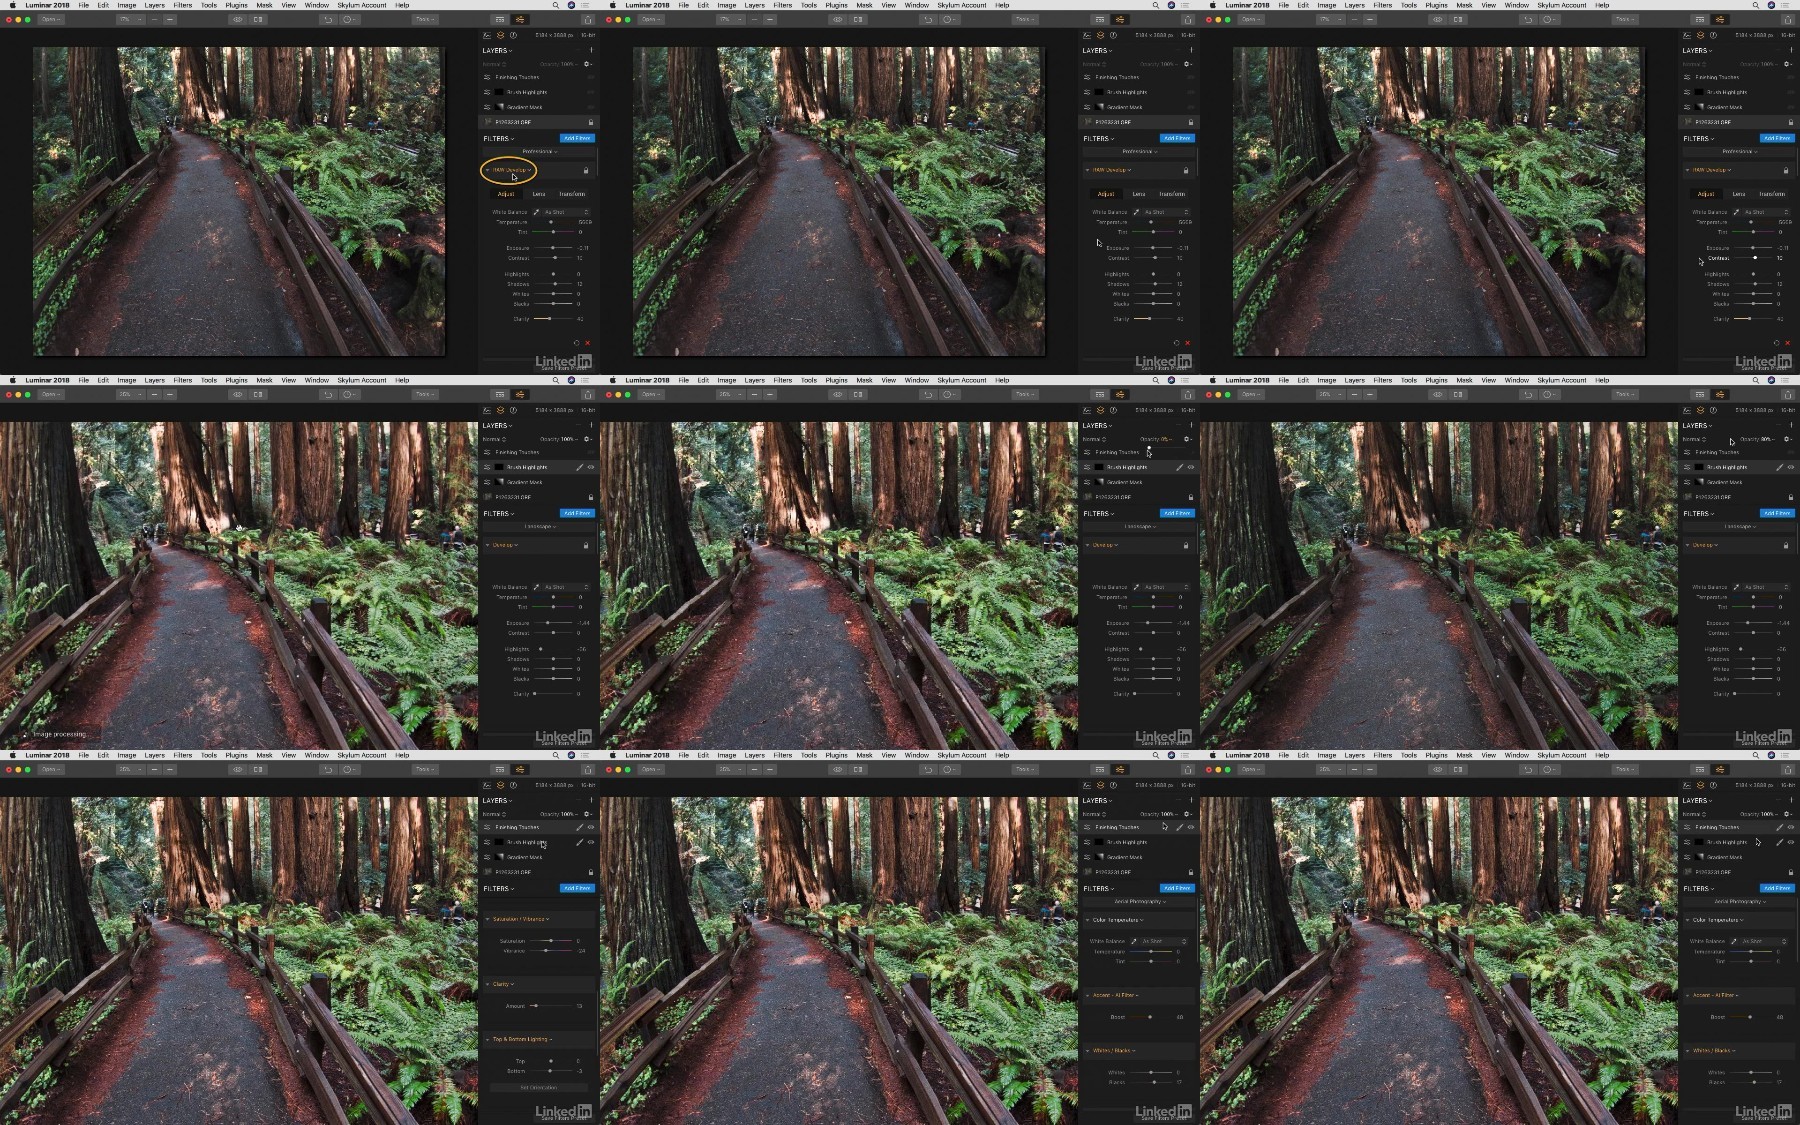Open Skylum Account menu in top-left window
This screenshot has width=1800, height=1125.
pos(362,5)
